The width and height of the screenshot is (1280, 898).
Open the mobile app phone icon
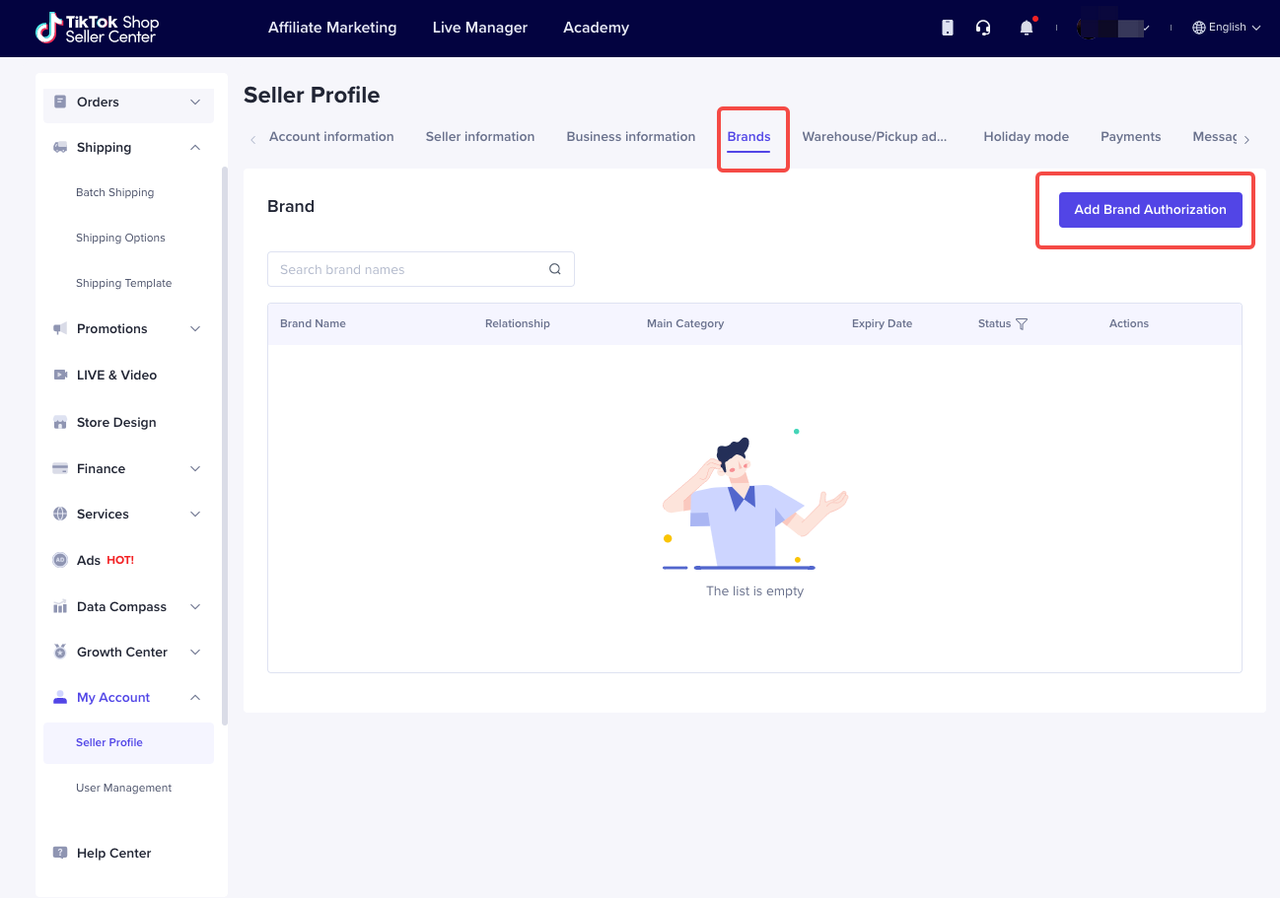(947, 28)
